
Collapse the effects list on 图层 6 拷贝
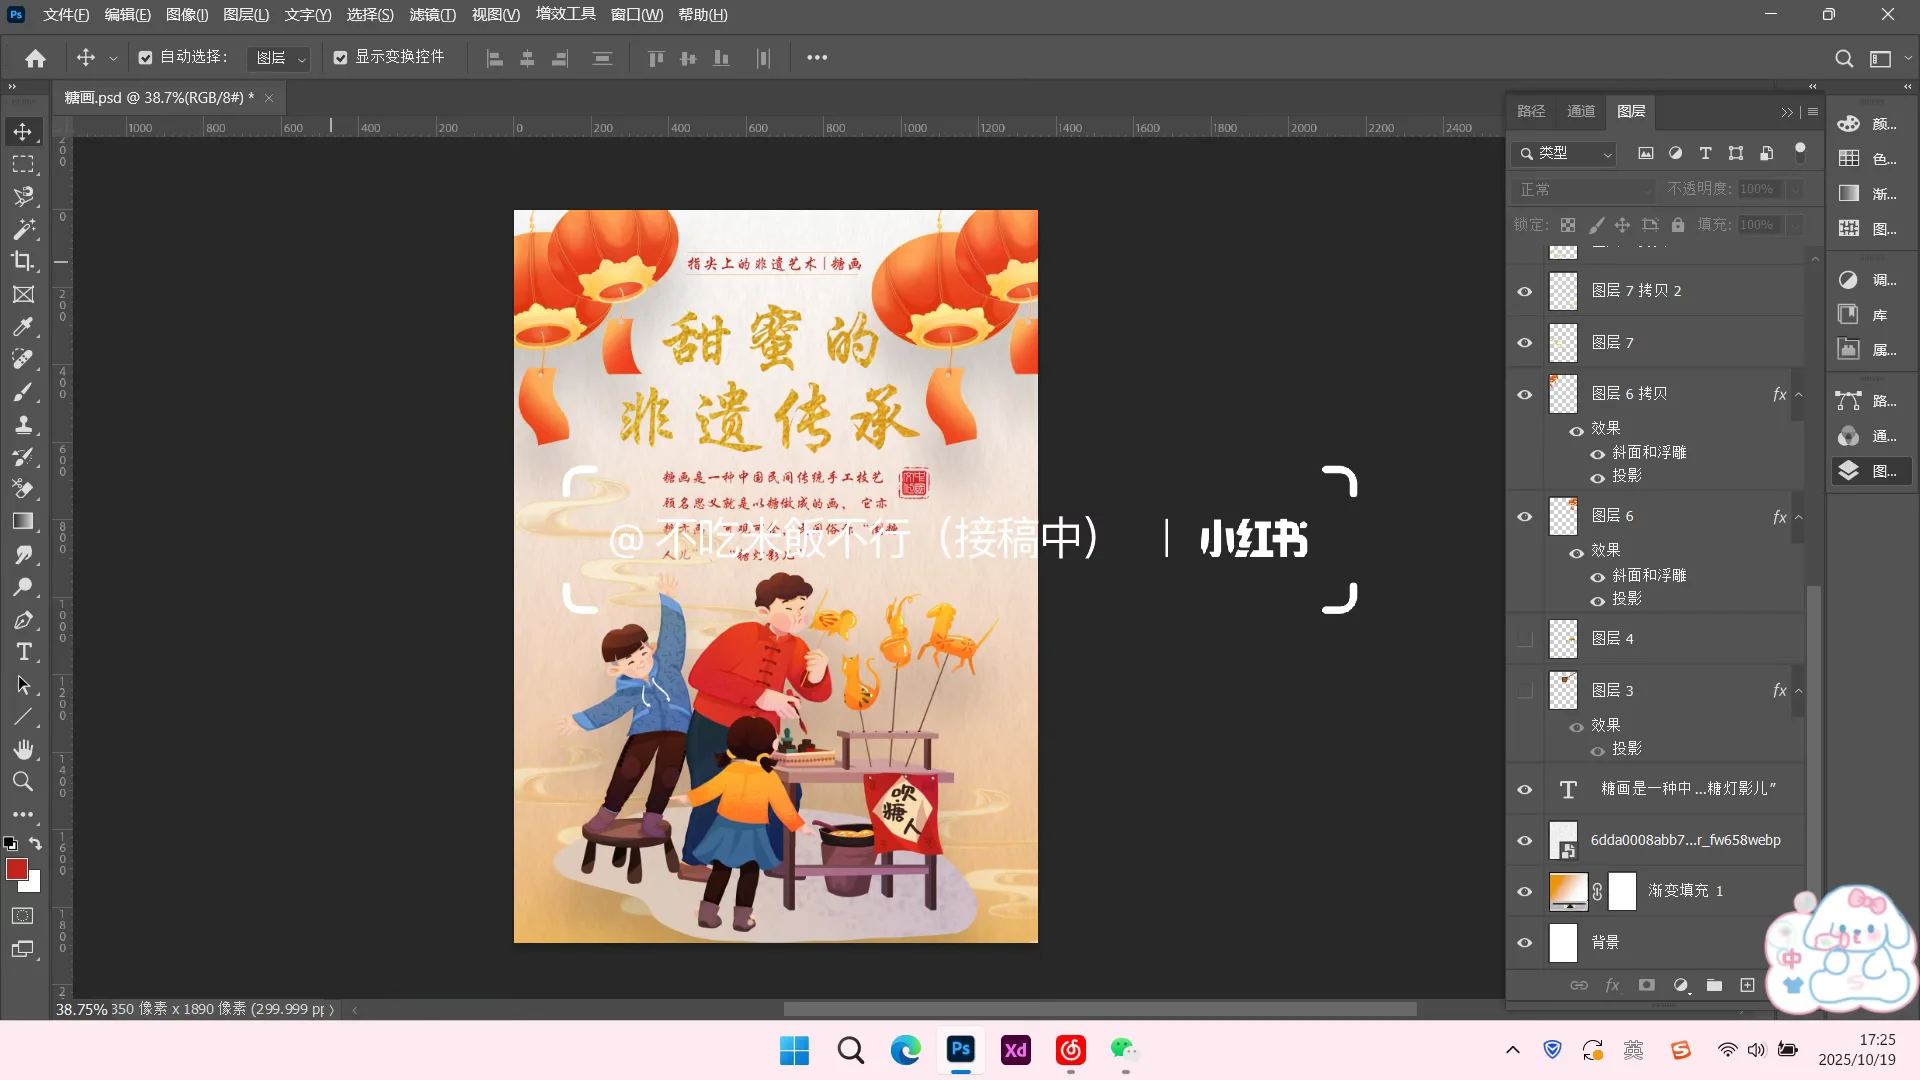(x=1799, y=394)
